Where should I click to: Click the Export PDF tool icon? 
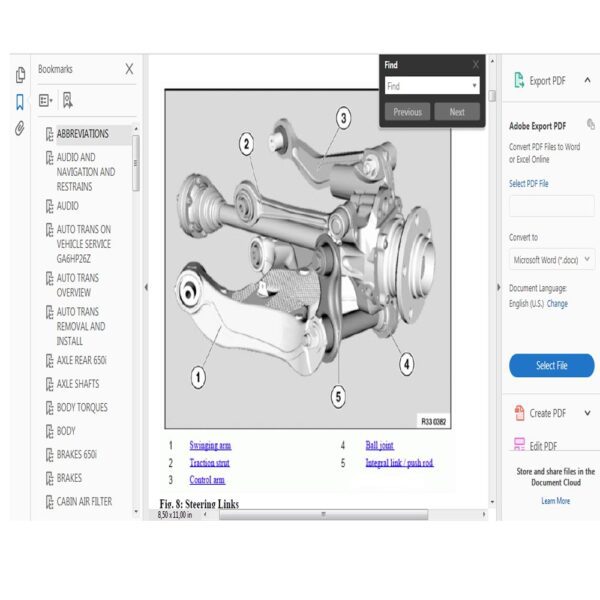519,80
